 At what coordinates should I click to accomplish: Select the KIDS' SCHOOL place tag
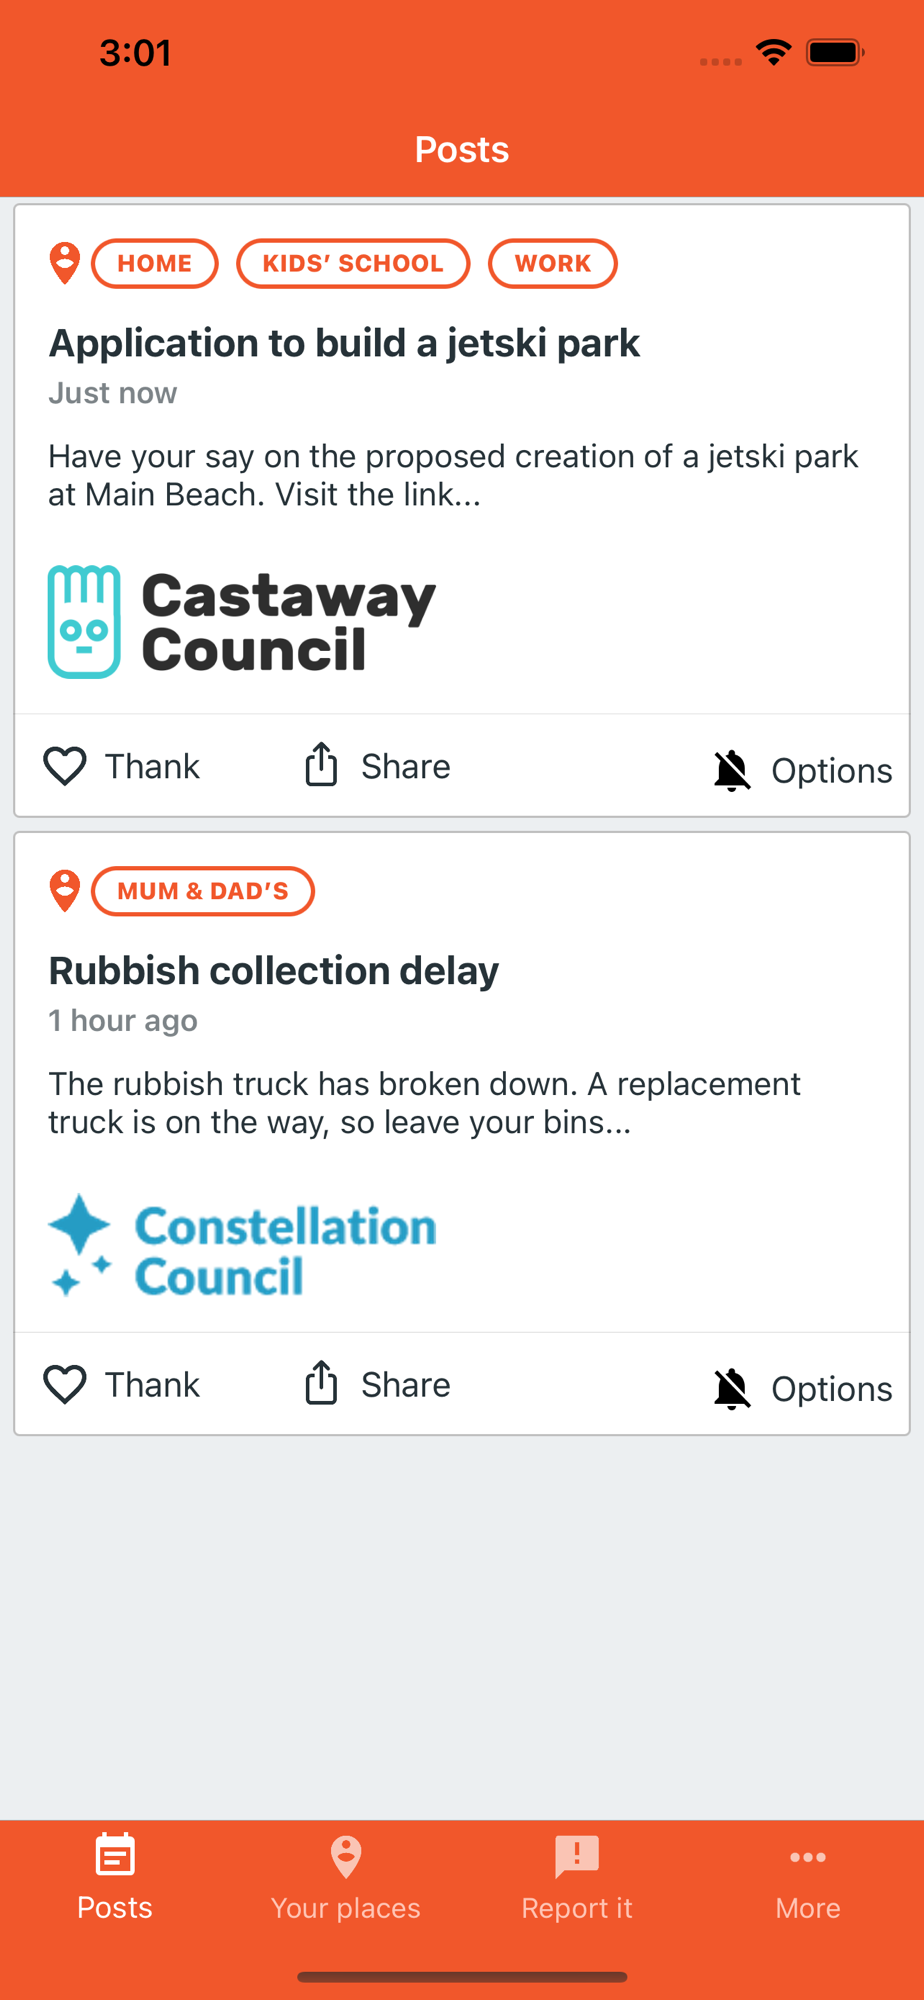[x=353, y=264]
